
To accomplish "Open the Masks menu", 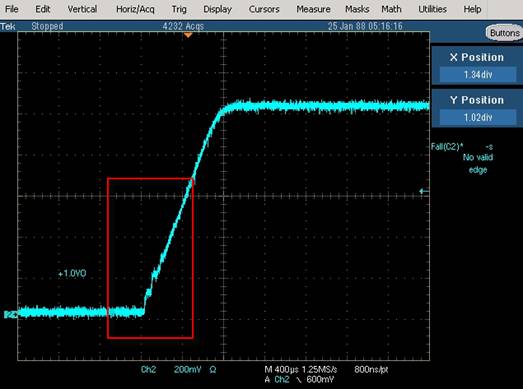I will 357,9.
